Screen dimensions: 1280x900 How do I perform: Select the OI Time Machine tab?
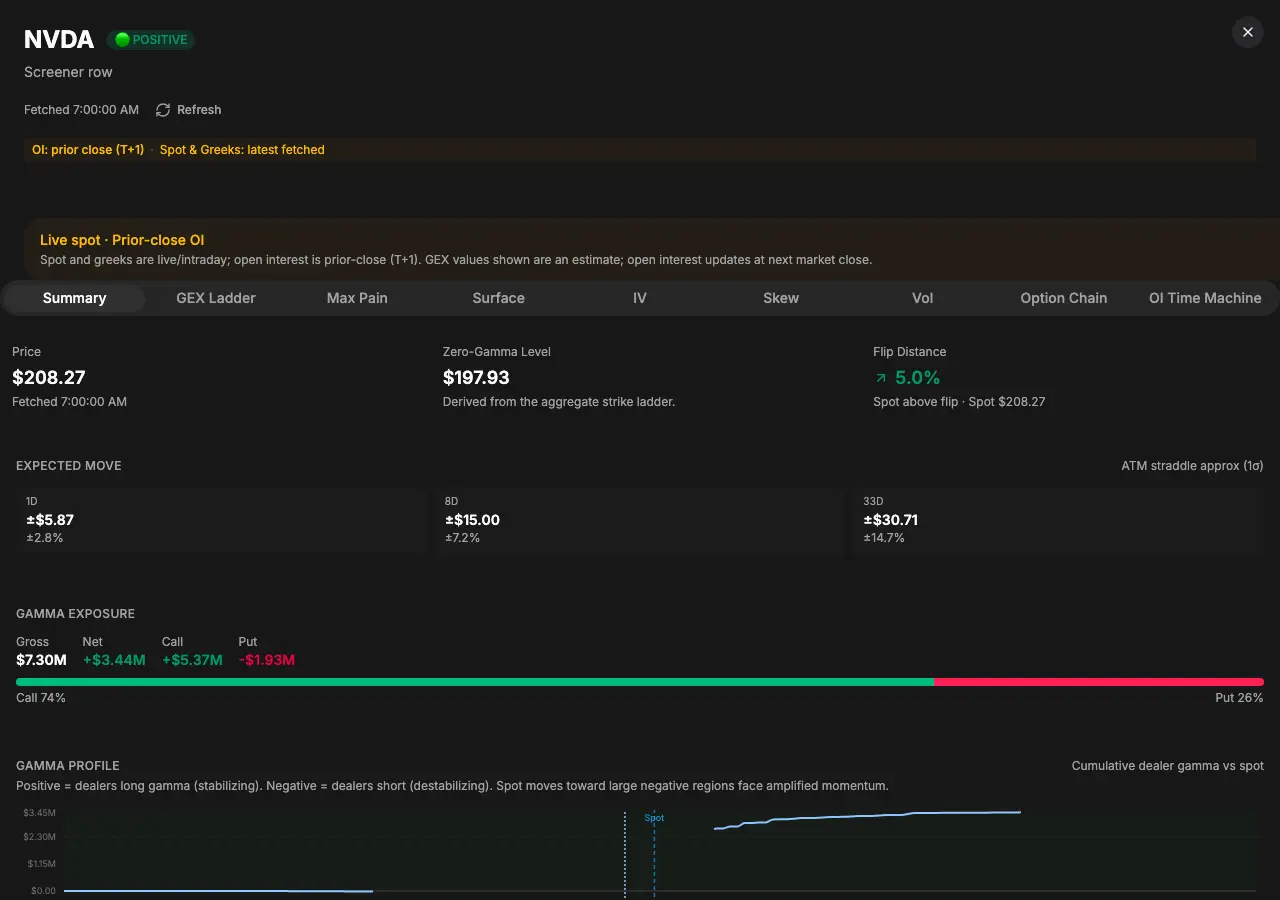(1205, 298)
